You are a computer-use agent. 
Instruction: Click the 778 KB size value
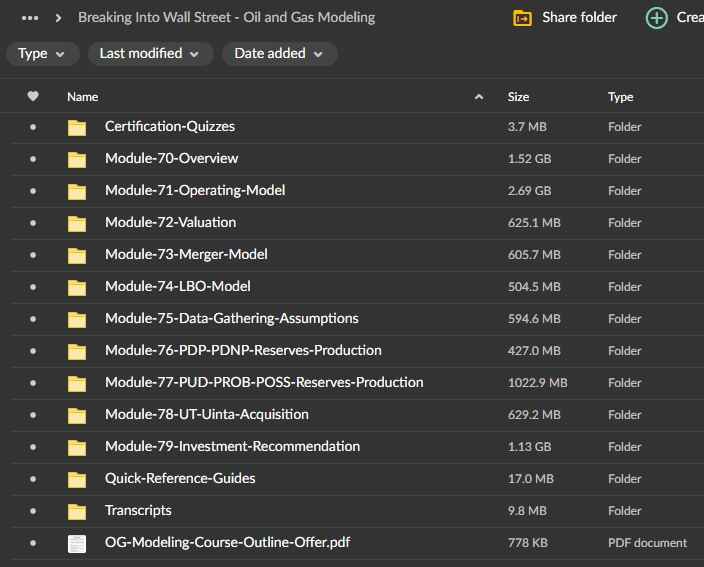pos(528,543)
